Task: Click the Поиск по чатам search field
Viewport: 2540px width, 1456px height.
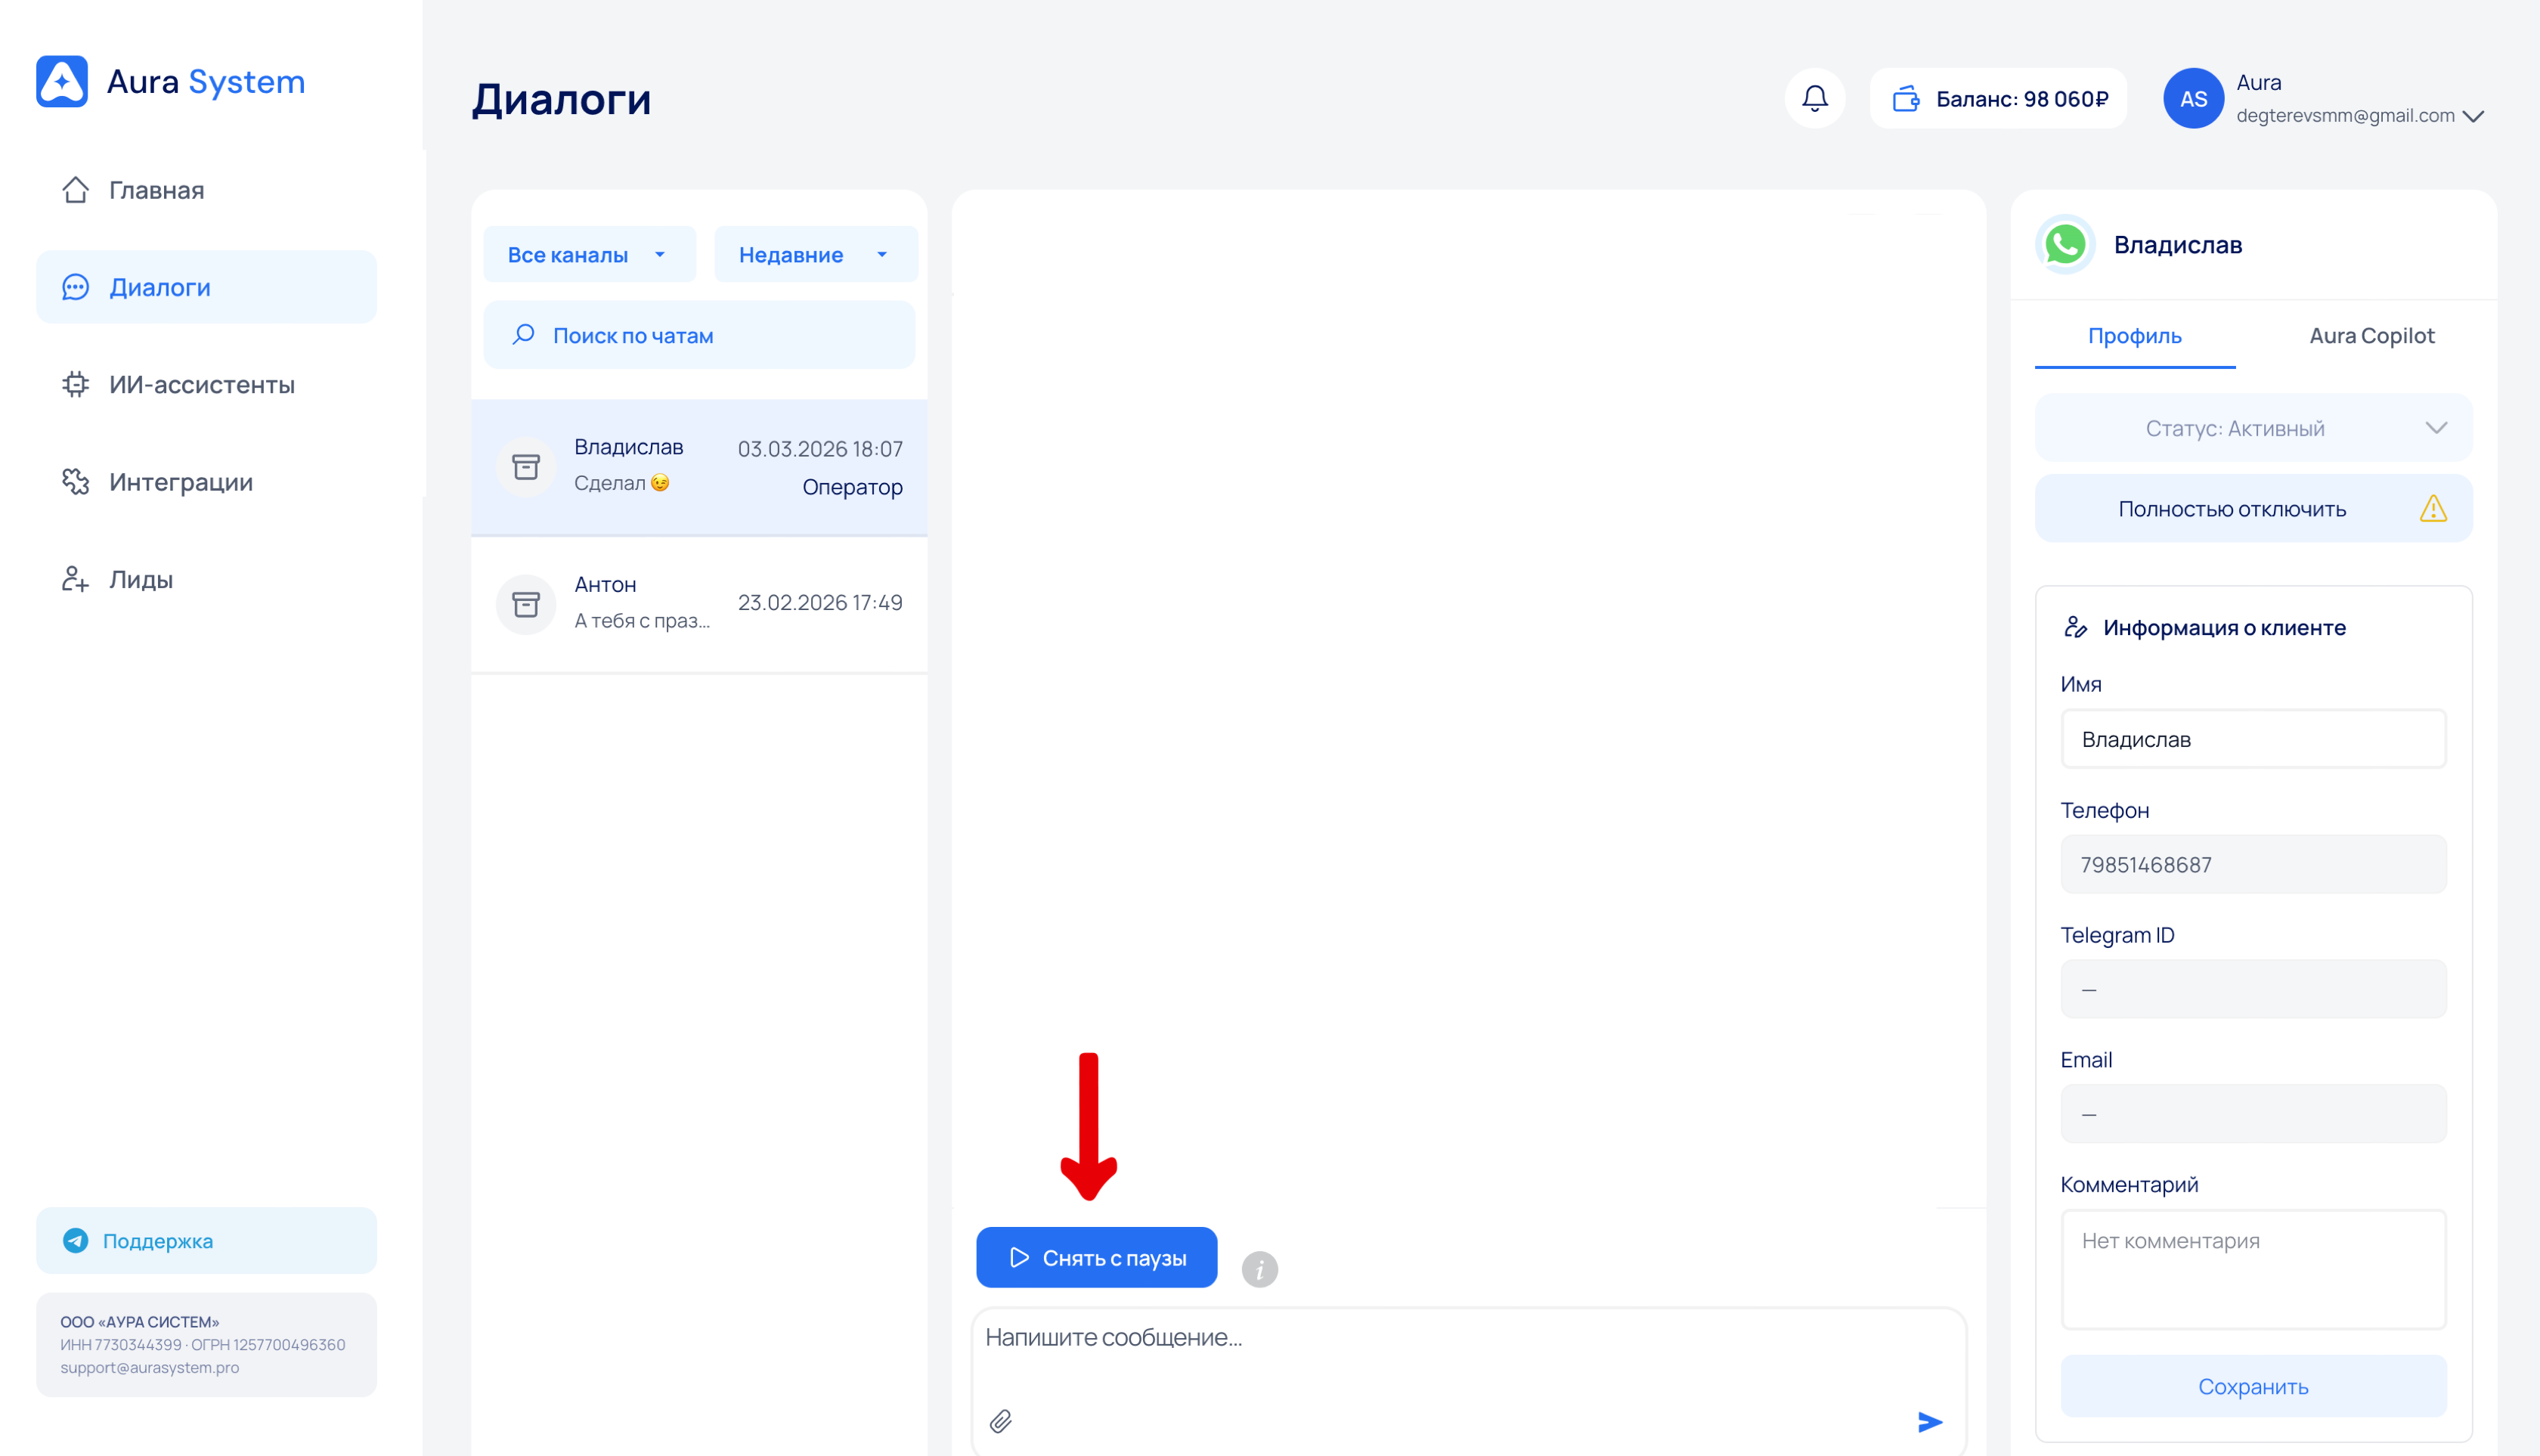Action: (x=699, y=336)
